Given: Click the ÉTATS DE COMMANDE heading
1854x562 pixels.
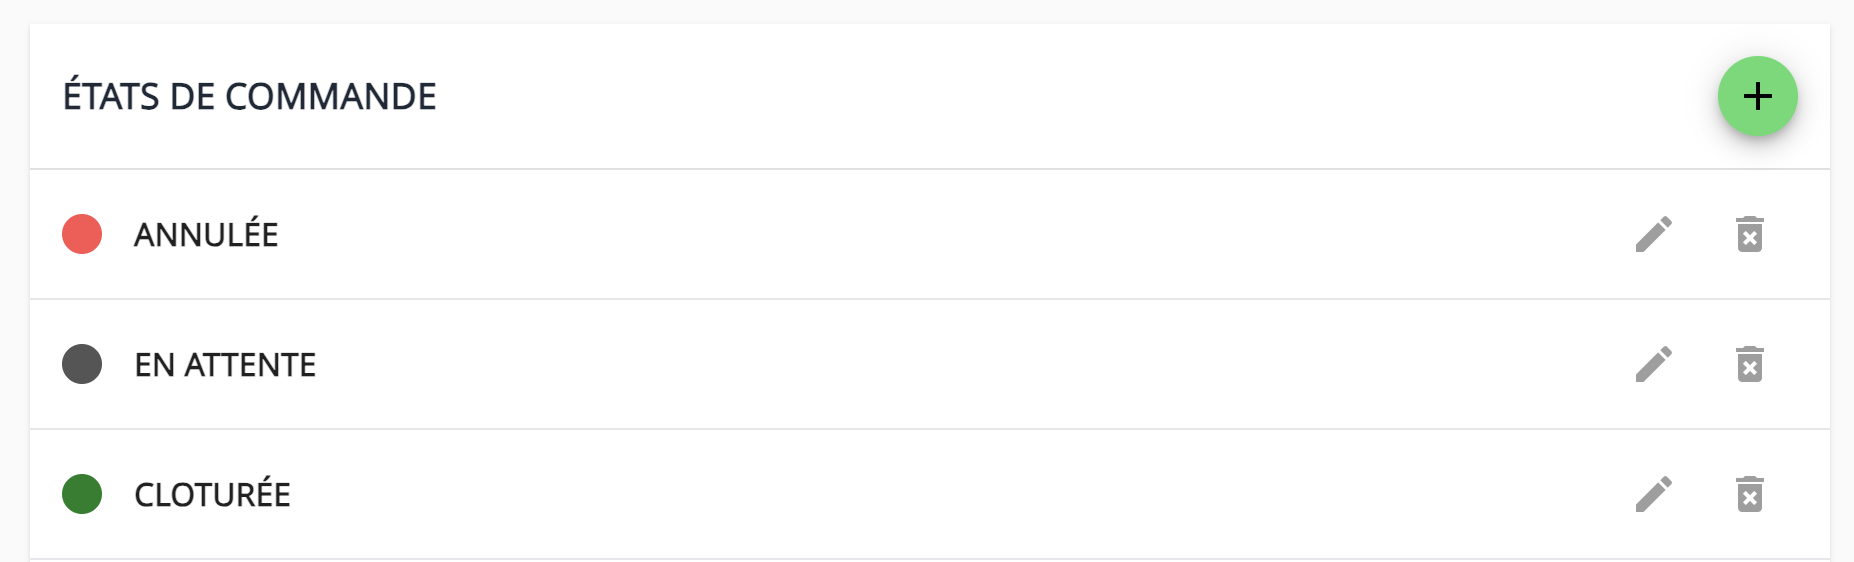Looking at the screenshot, I should click(249, 97).
